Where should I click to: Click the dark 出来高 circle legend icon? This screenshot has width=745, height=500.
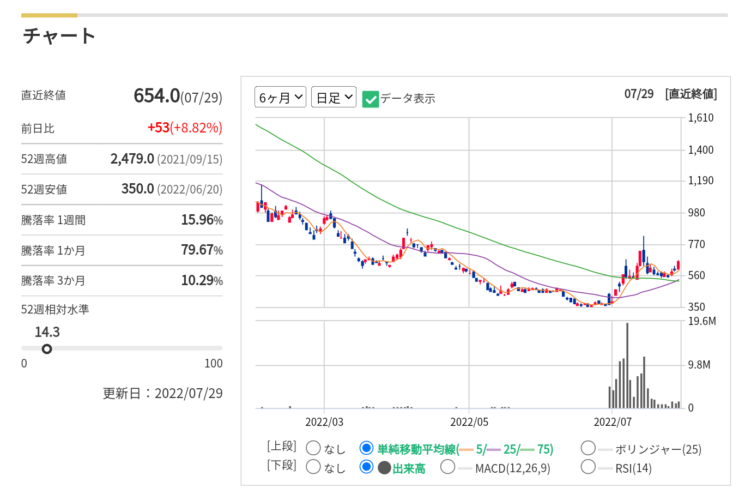pyautogui.click(x=384, y=468)
